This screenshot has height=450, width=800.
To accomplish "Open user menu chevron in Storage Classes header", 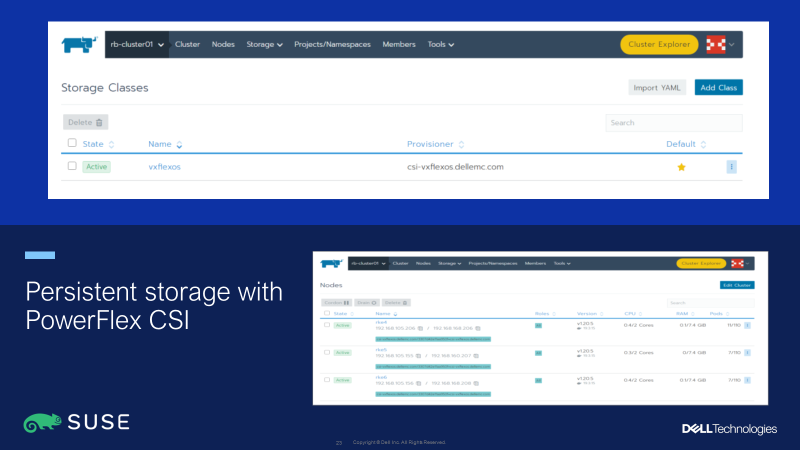I will coord(732,44).
